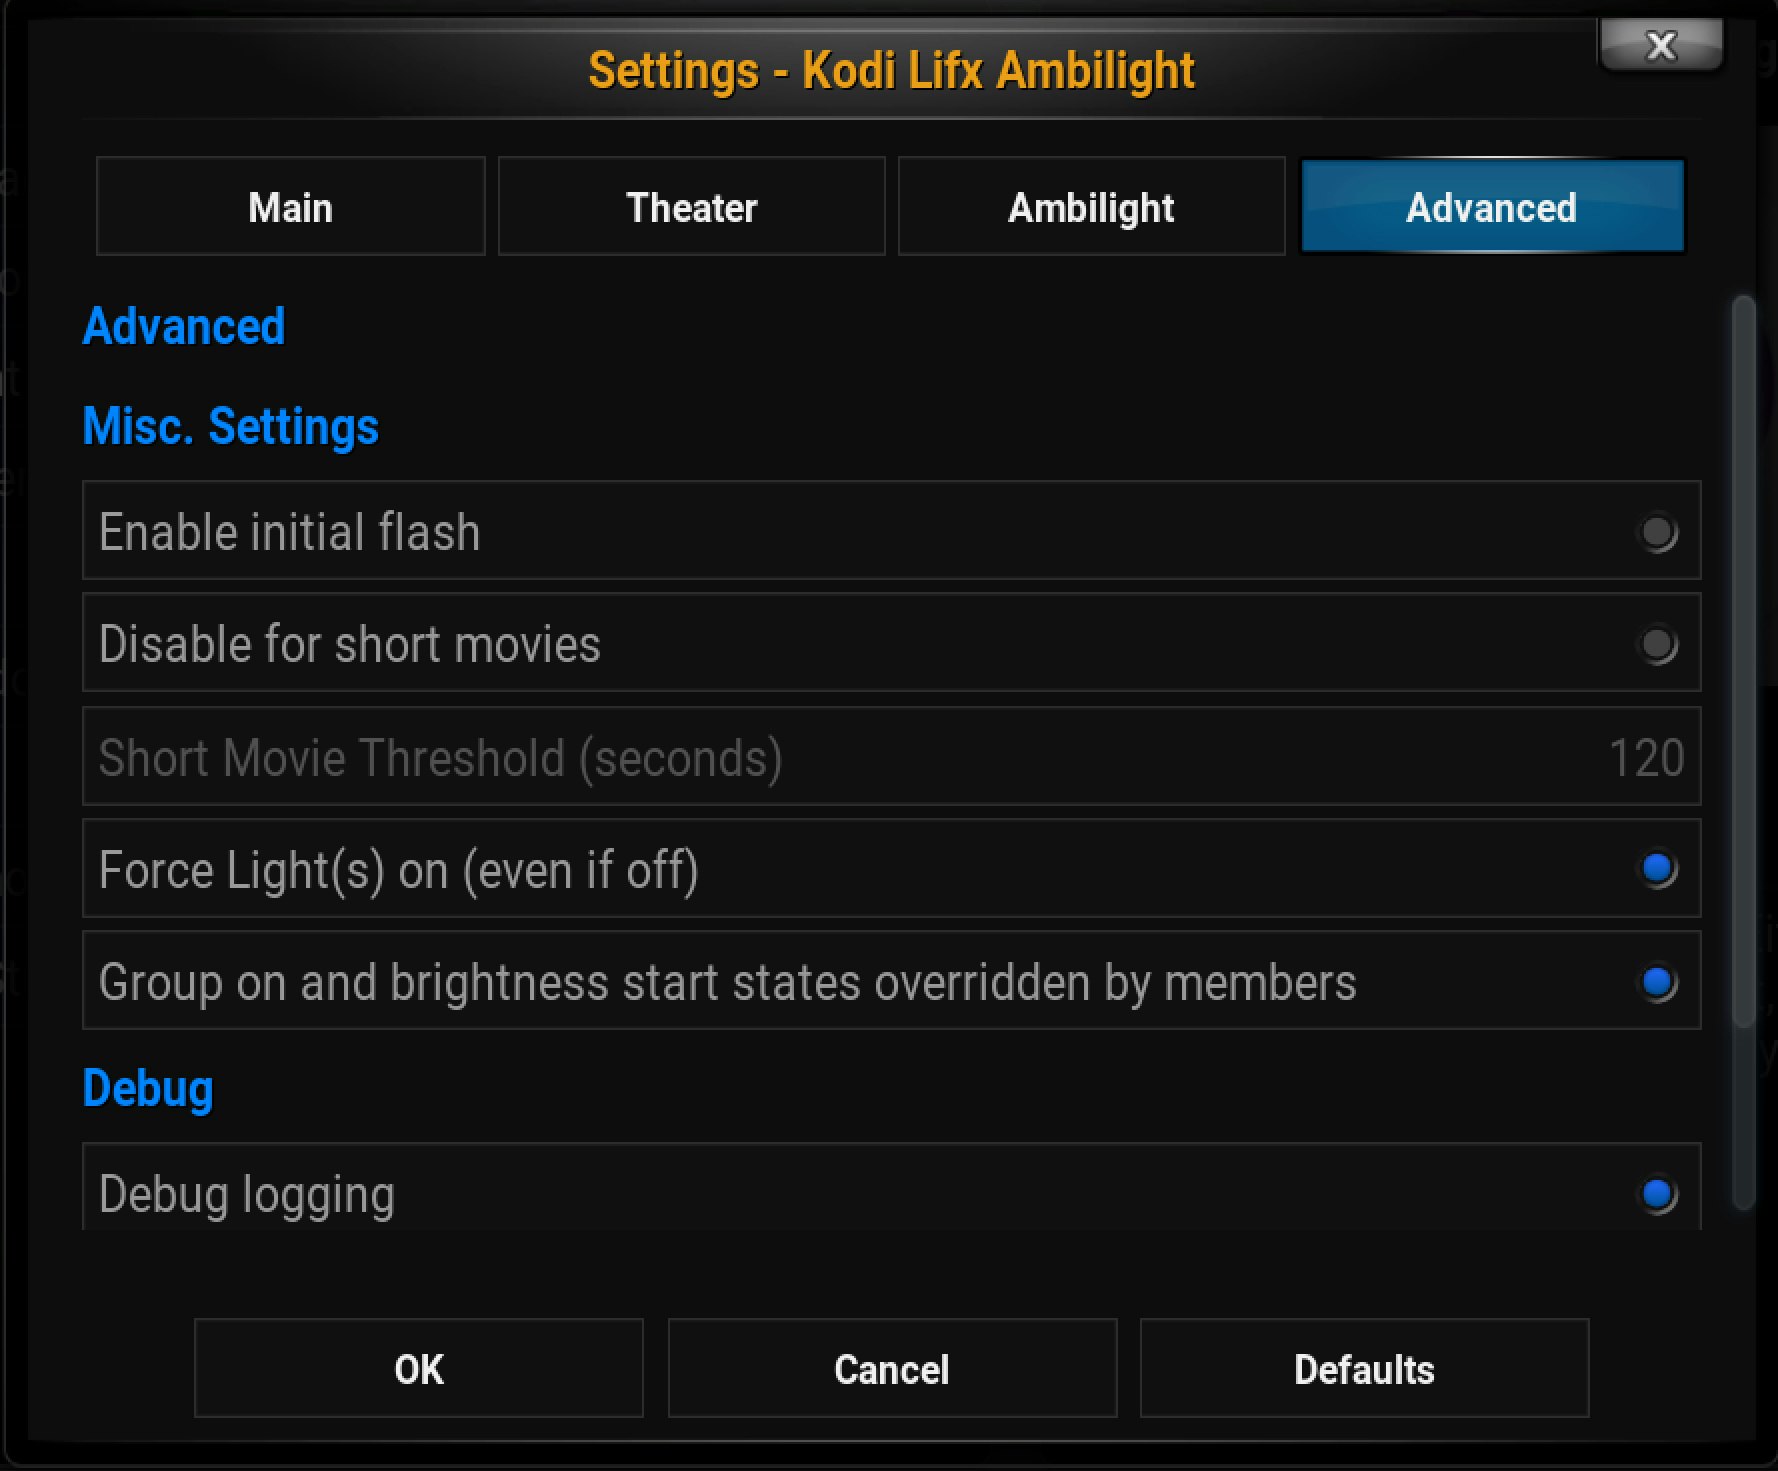Click the 'Misc. Settings' section header

[x=230, y=426]
